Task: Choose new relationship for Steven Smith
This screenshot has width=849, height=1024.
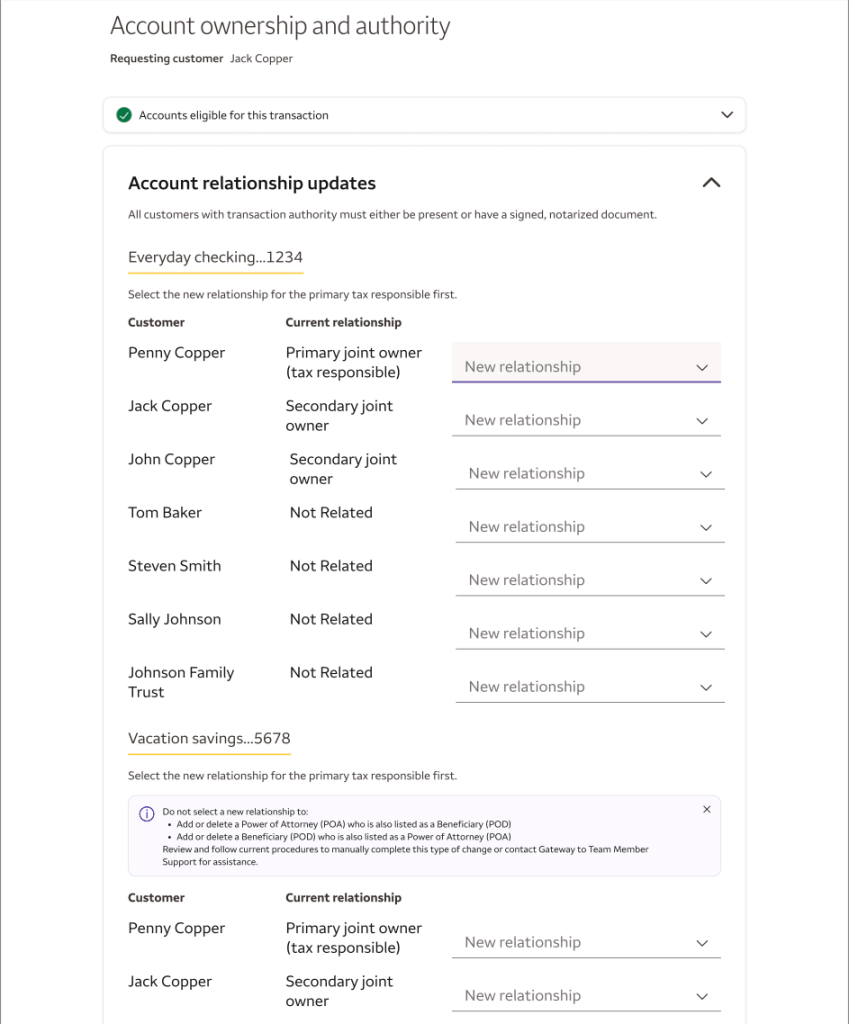Action: [x=589, y=580]
